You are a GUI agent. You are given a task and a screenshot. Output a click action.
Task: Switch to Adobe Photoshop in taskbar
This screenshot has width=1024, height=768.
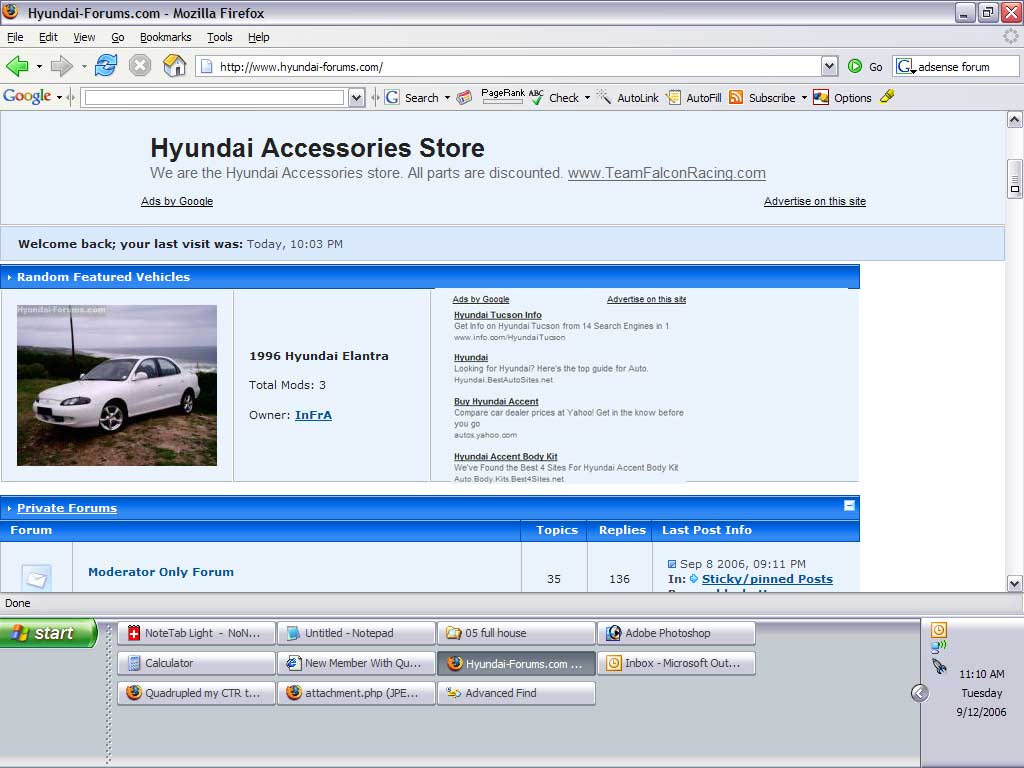pyautogui.click(x=677, y=633)
